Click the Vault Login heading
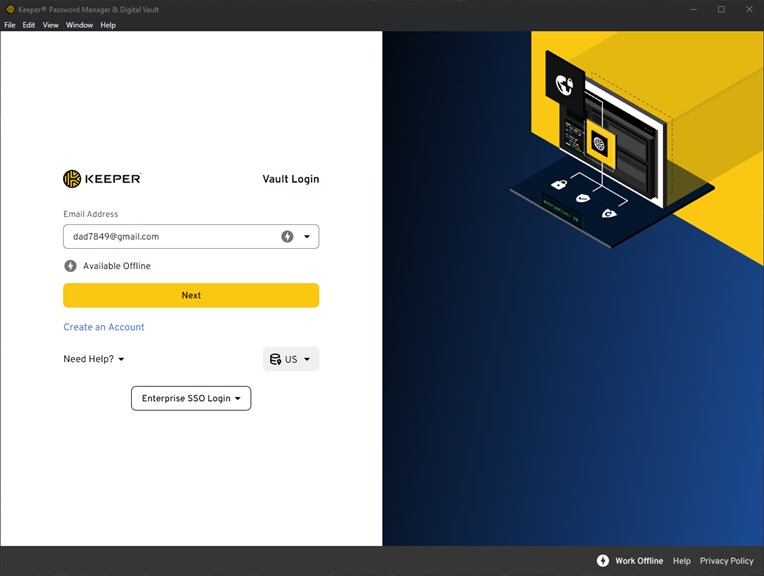764x576 pixels. [x=291, y=179]
